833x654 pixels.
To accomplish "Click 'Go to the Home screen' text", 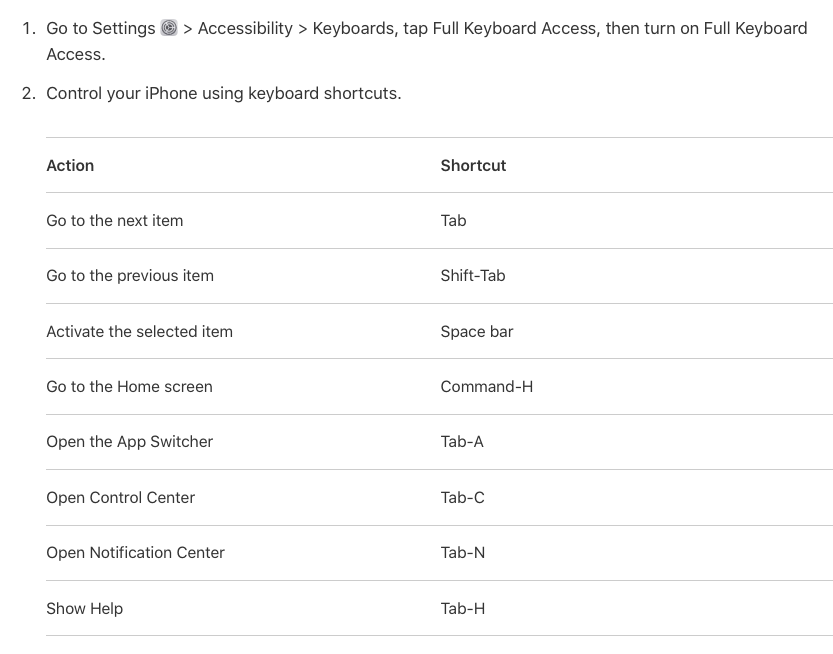I will (x=129, y=386).
